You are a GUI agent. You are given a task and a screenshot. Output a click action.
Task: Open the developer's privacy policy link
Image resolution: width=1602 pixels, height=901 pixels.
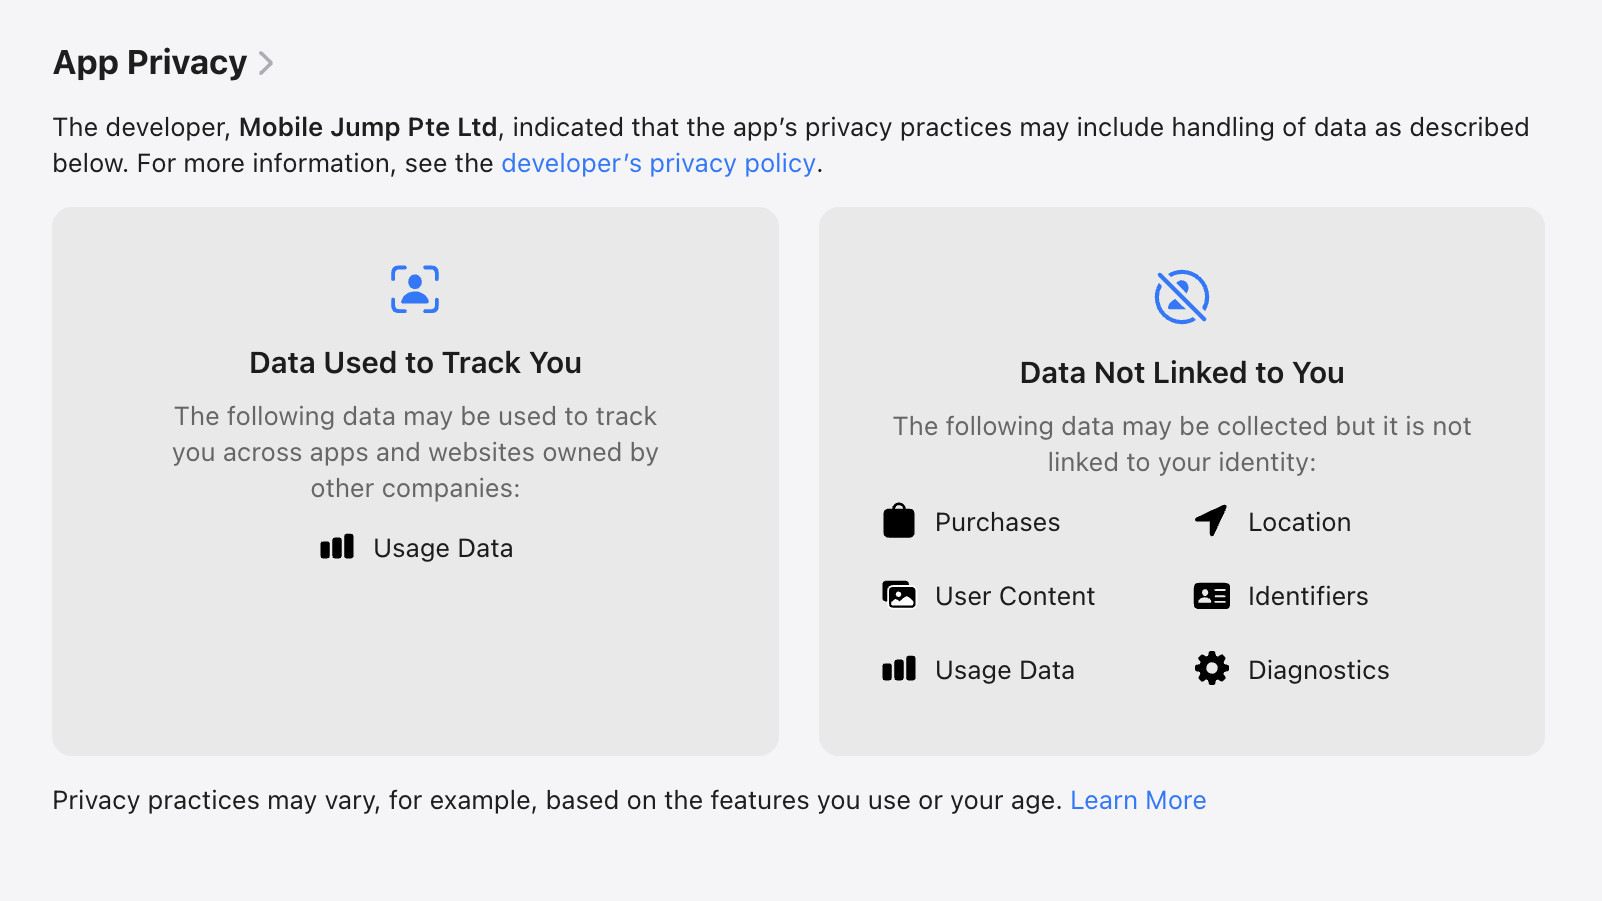[x=658, y=163]
